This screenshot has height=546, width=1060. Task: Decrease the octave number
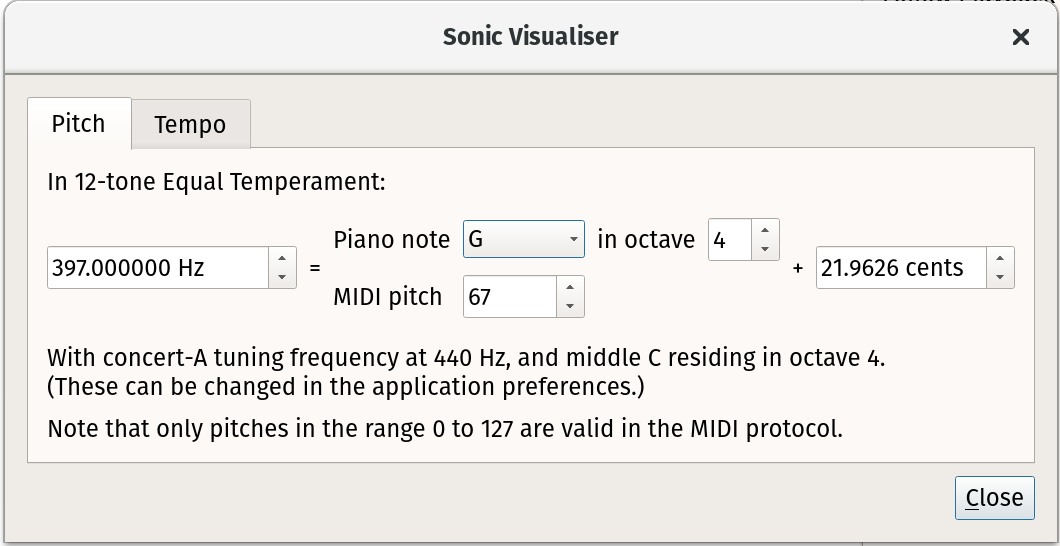(x=764, y=249)
